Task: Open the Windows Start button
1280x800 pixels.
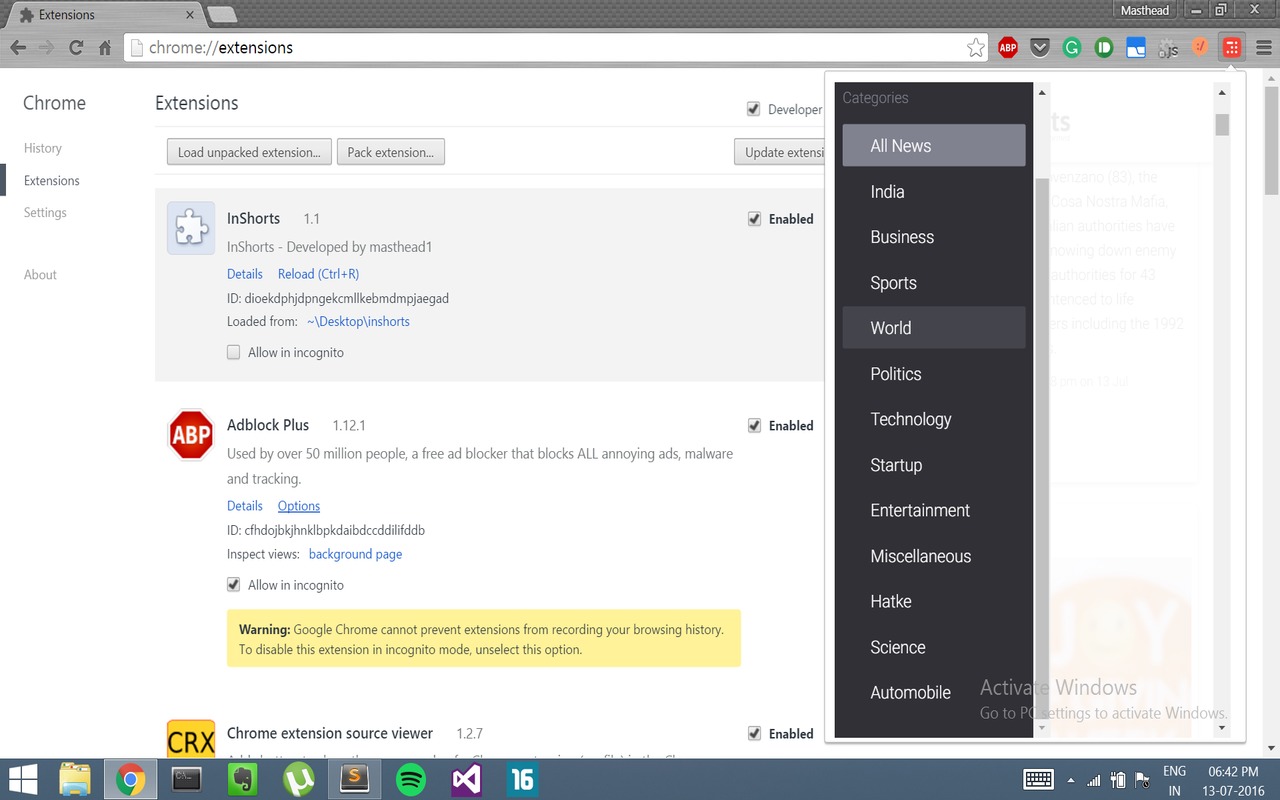Action: coord(23,779)
